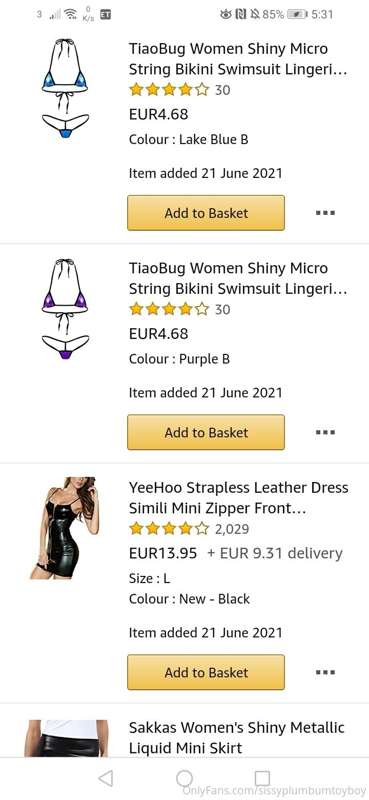Tap the recent apps square button
Screen dimensions: 369x800
pyautogui.click(x=262, y=778)
